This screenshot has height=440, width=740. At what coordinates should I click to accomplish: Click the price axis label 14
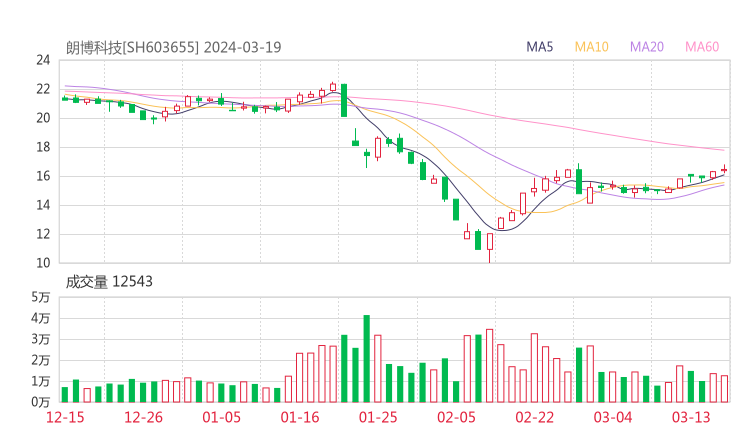(x=43, y=205)
